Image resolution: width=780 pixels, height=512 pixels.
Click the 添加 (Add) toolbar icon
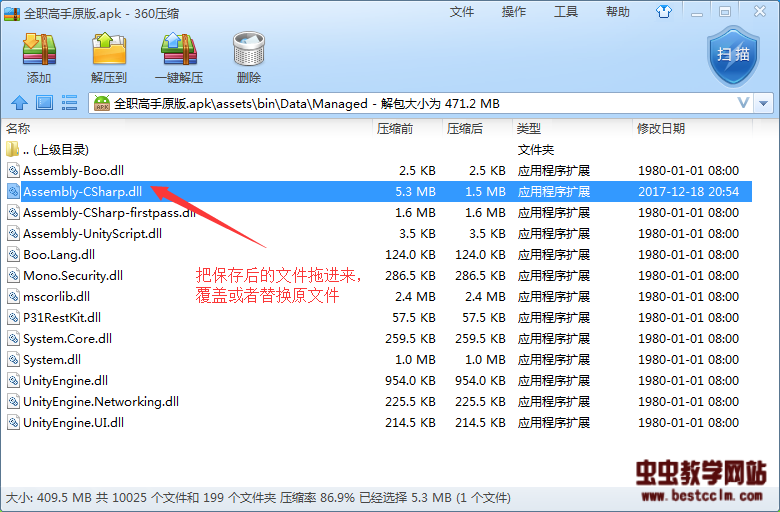tap(39, 50)
